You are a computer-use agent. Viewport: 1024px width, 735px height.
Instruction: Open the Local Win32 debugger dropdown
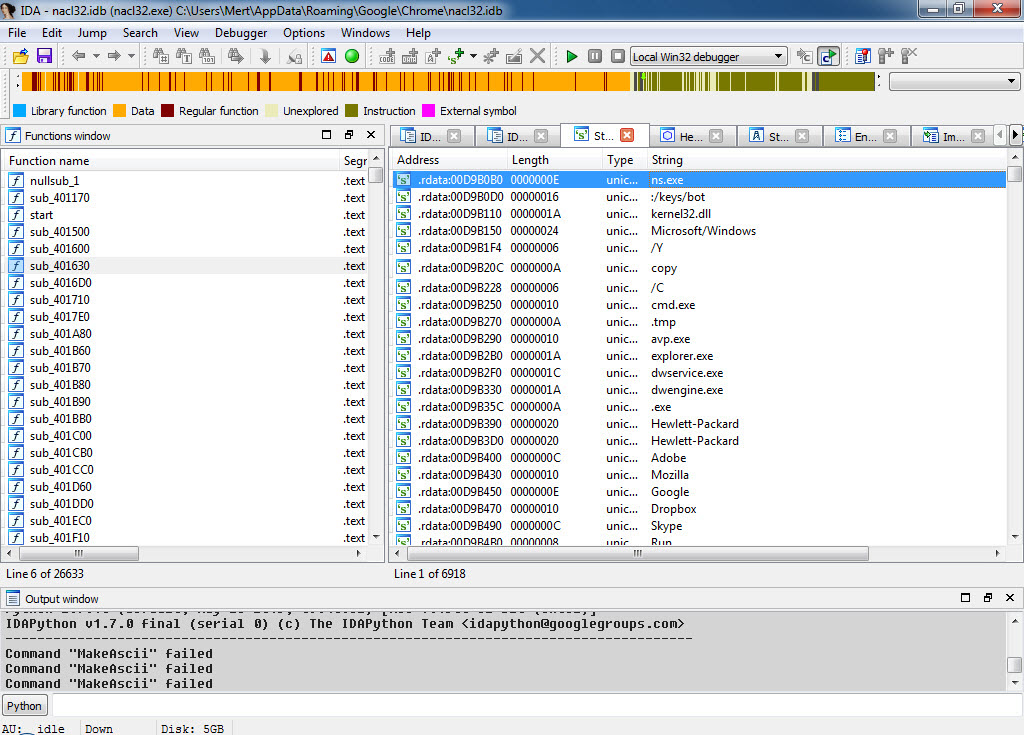tap(778, 56)
